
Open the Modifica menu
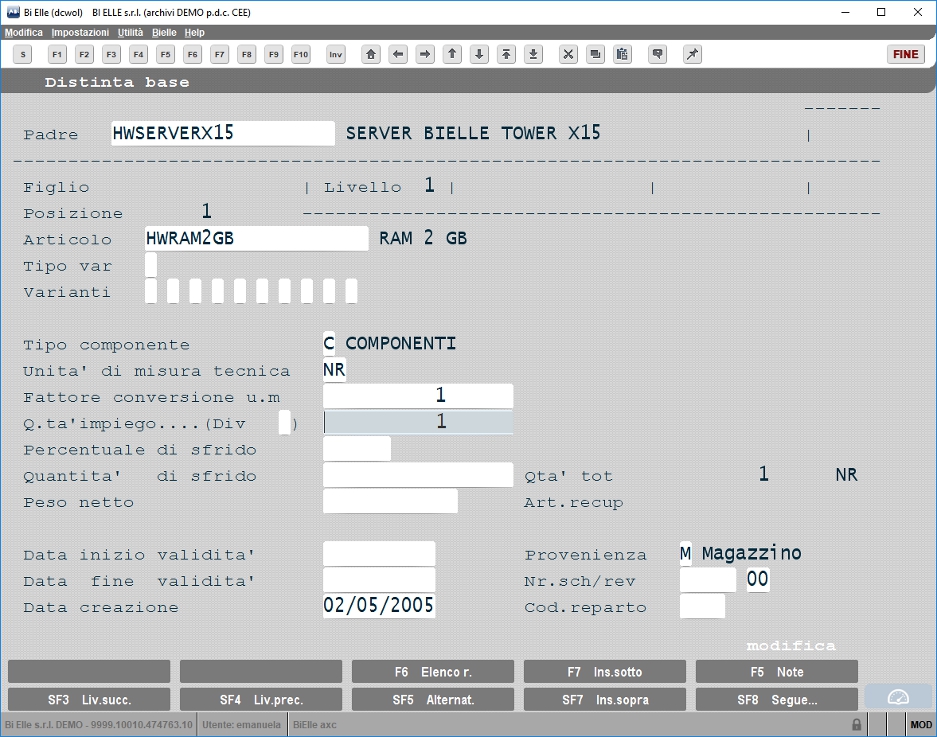(x=24, y=32)
